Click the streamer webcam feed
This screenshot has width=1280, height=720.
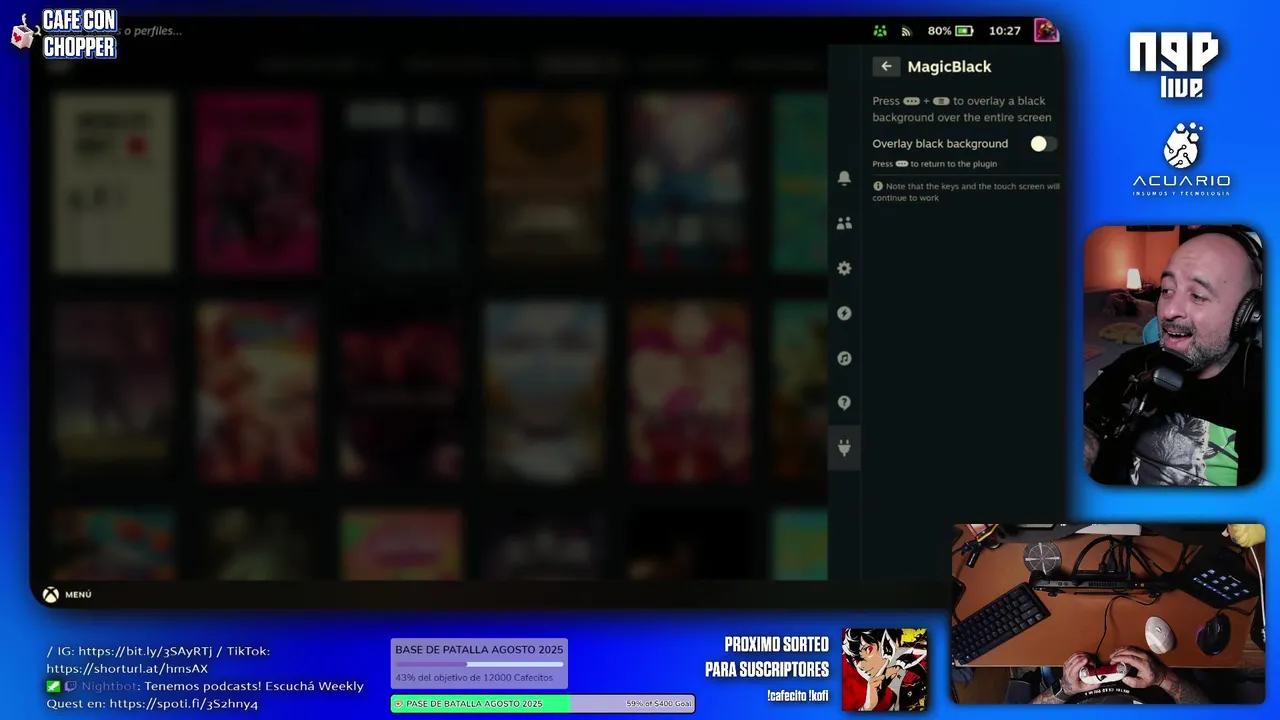1173,356
